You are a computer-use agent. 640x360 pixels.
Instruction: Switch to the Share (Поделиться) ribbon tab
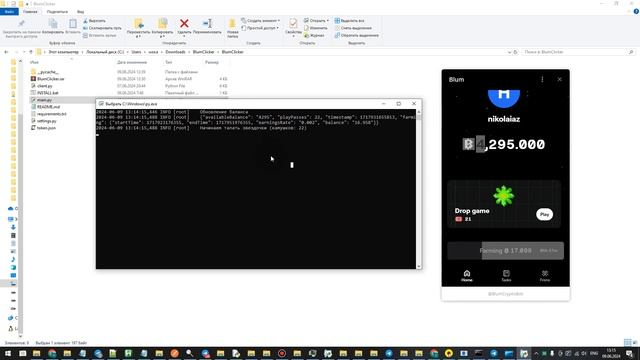pyautogui.click(x=57, y=11)
